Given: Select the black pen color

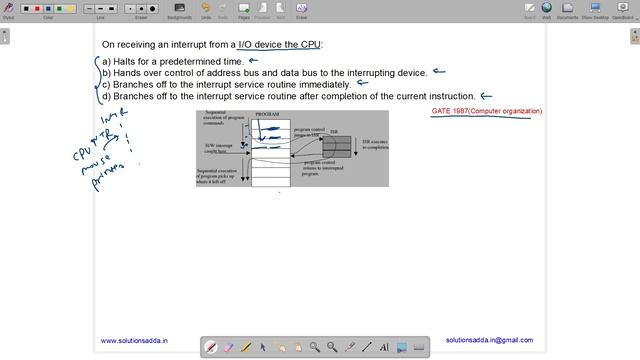Looking at the screenshot, I should point(26,9).
